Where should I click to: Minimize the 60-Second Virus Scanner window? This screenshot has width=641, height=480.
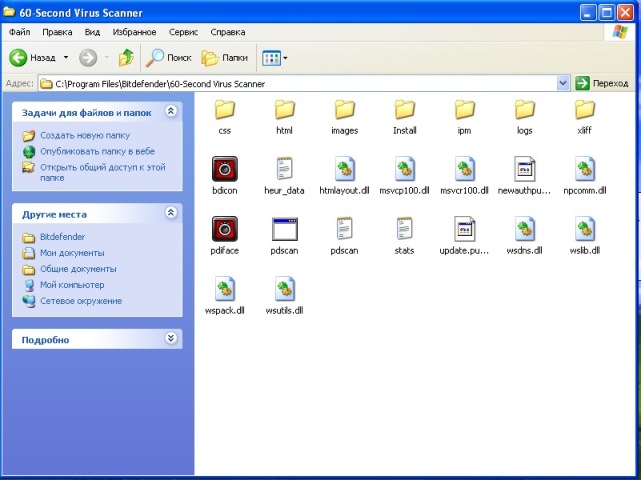[x=588, y=13]
